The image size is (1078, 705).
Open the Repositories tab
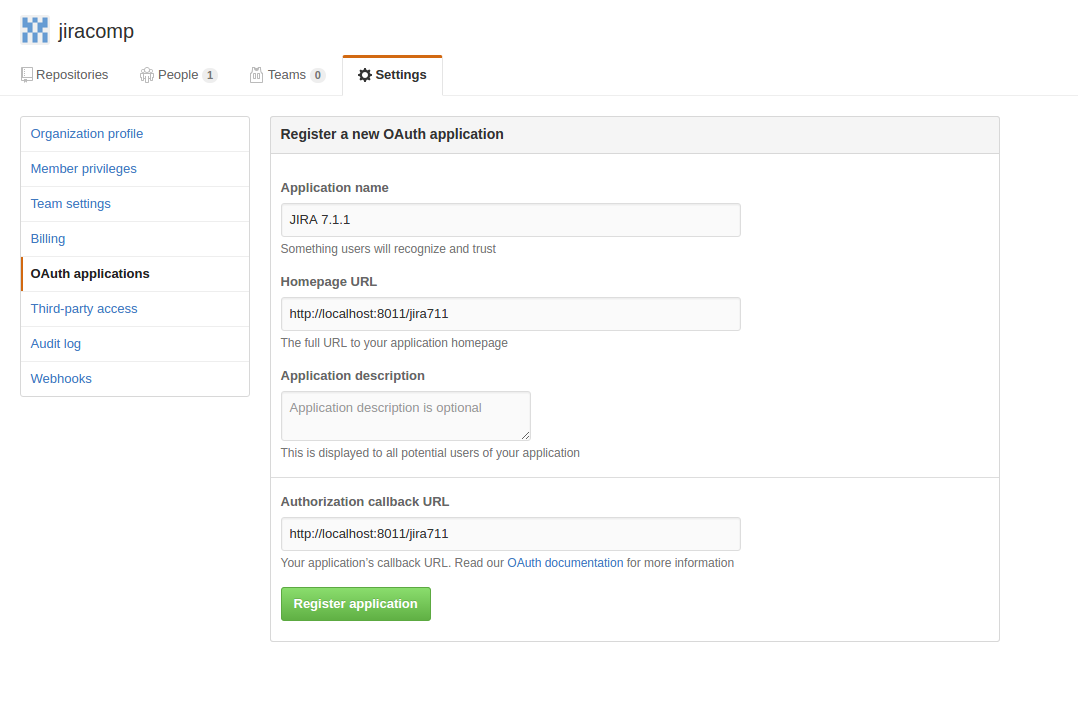coord(65,75)
